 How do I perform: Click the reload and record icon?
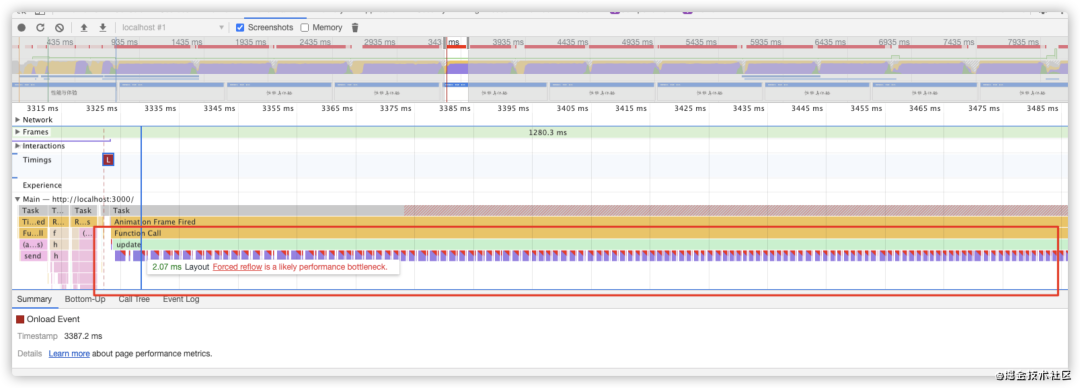click(41, 28)
